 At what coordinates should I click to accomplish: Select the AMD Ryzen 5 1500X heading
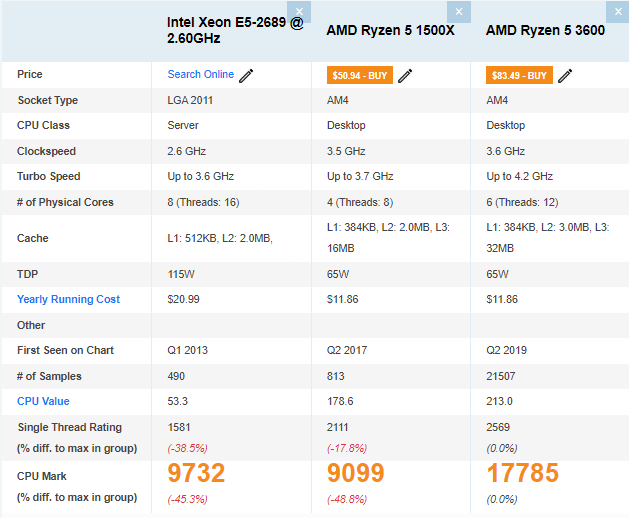pos(390,30)
